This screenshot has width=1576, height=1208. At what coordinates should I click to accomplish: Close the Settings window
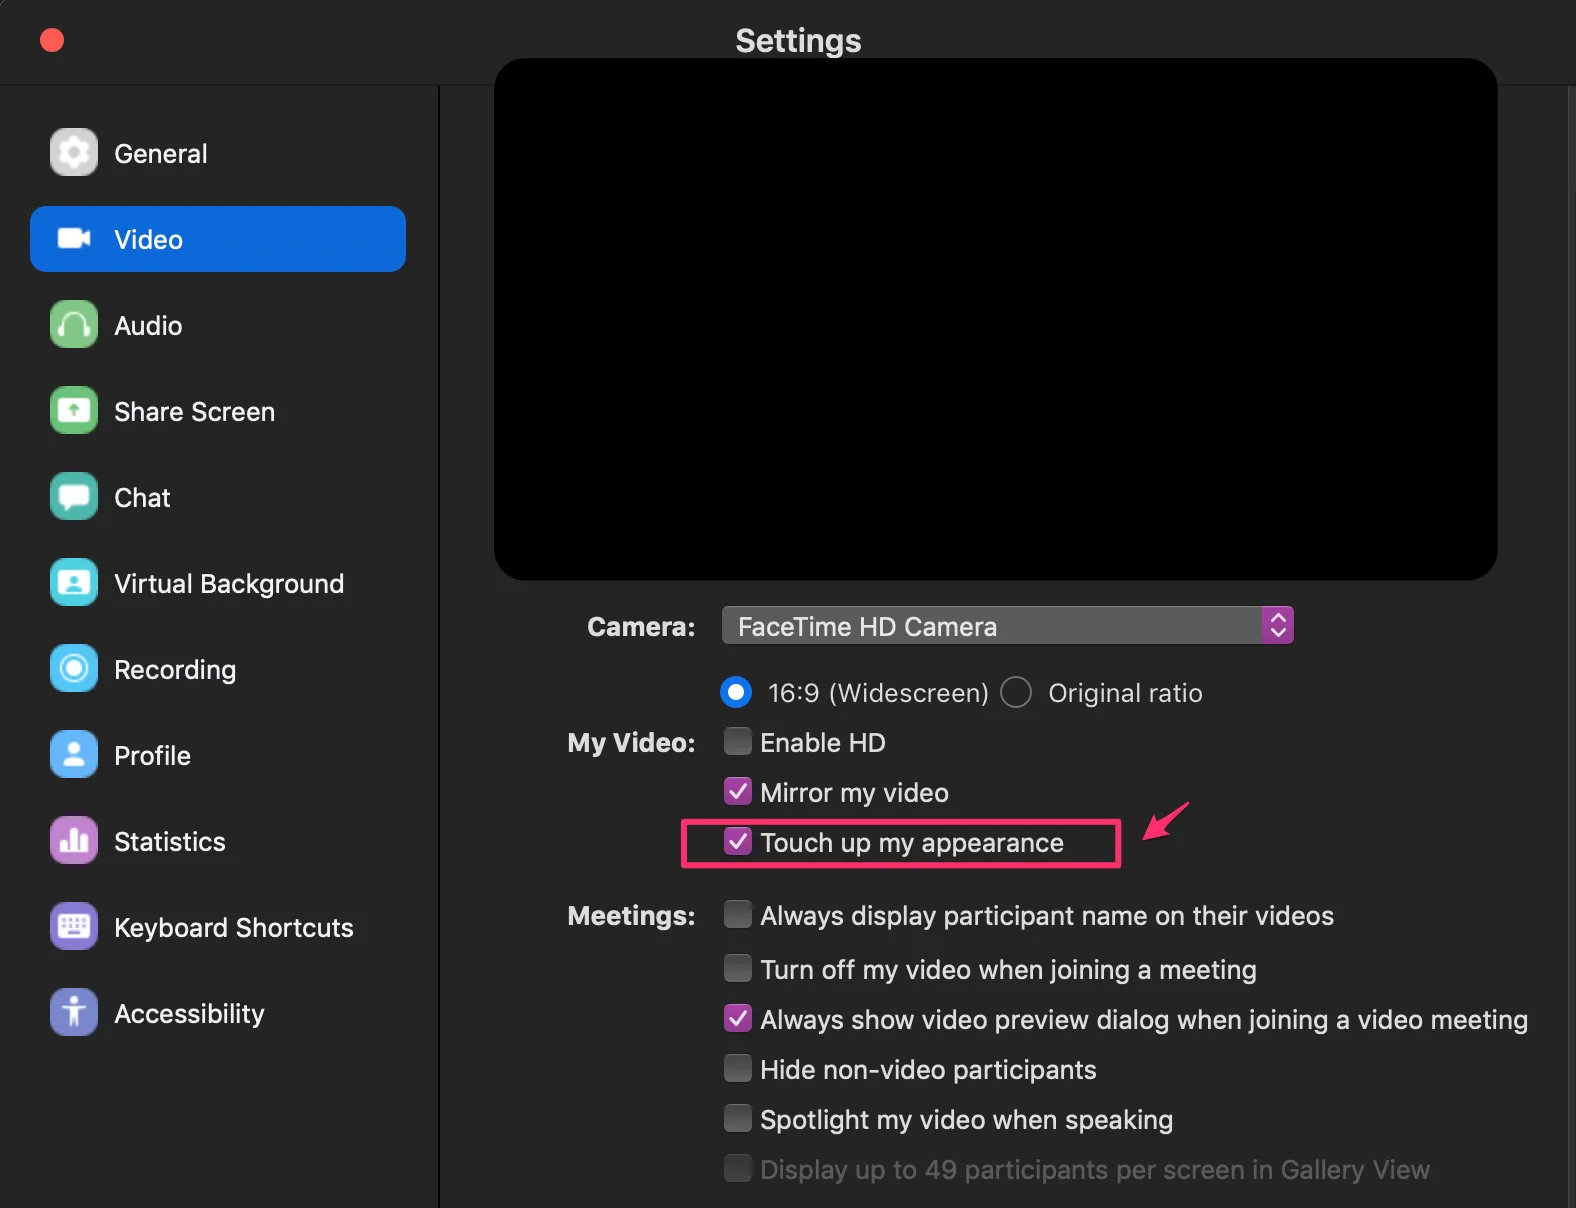(x=52, y=40)
